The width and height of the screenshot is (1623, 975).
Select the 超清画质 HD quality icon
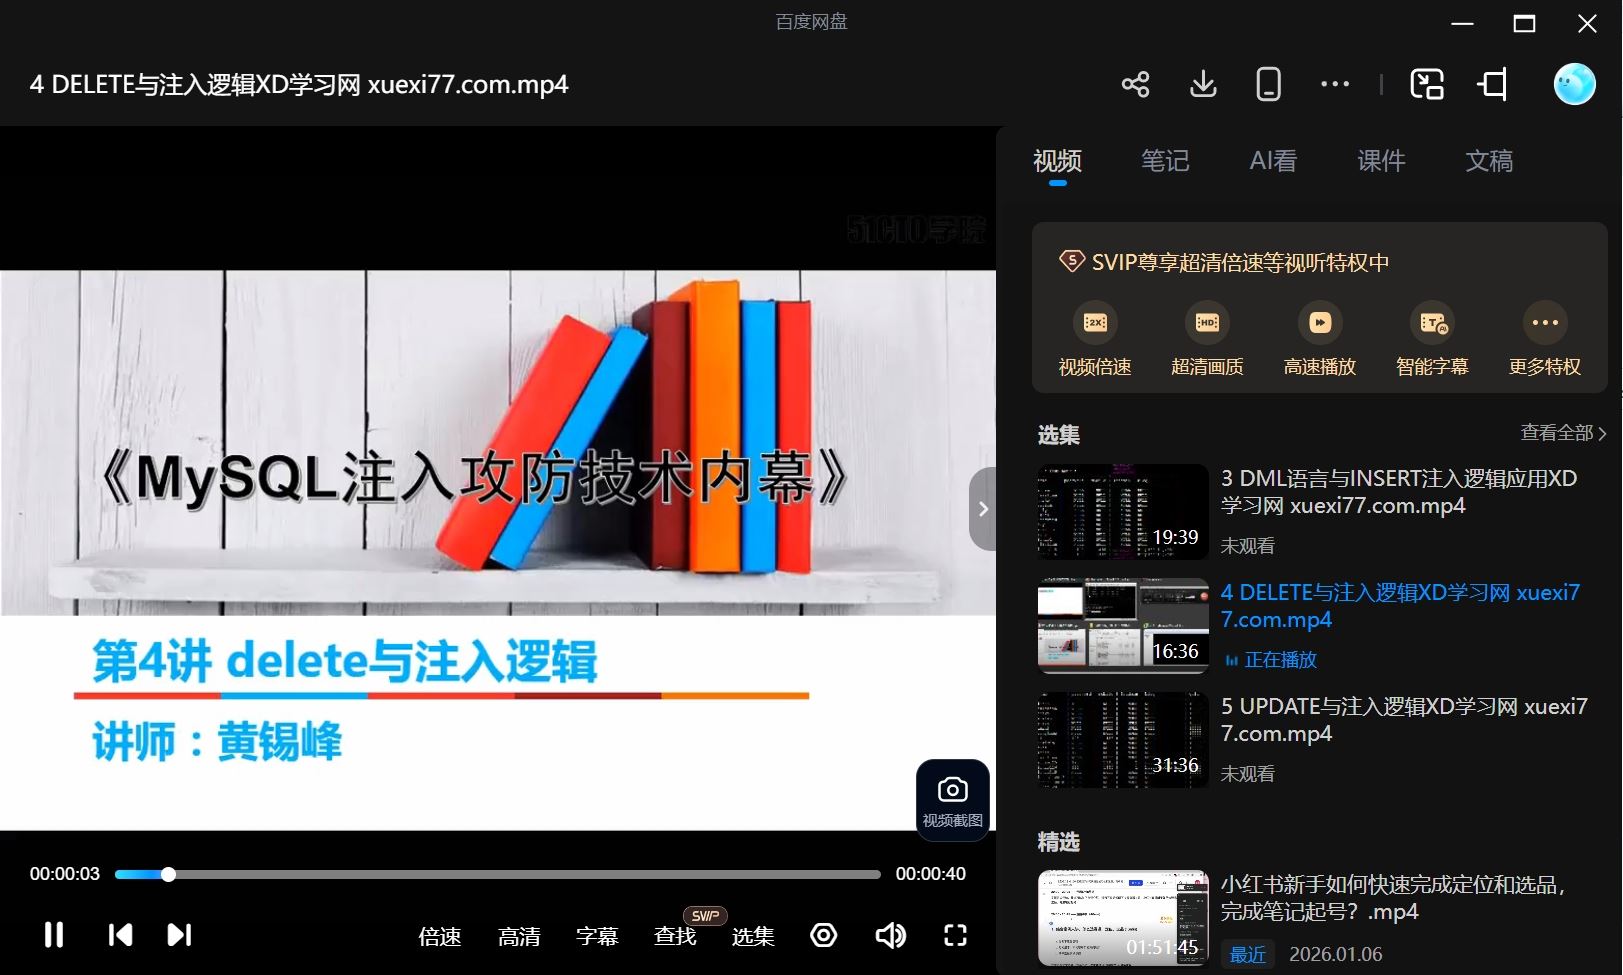tap(1207, 323)
